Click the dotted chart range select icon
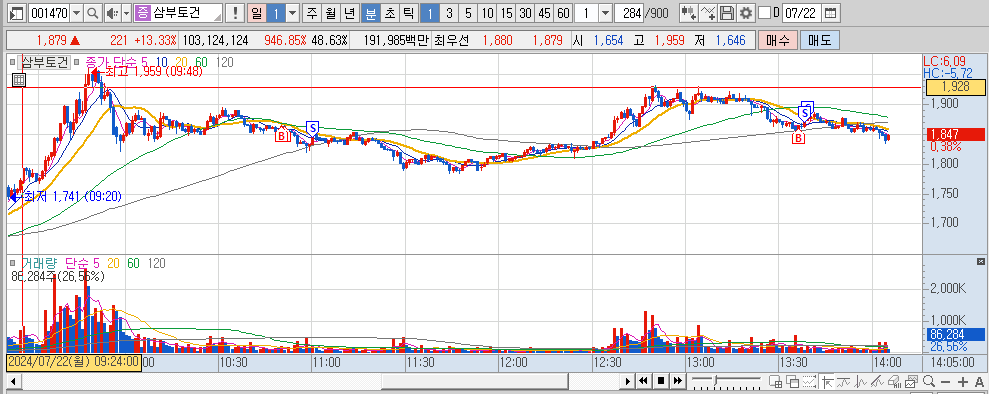Image resolution: width=989 pixels, height=394 pixels. [x=809, y=381]
